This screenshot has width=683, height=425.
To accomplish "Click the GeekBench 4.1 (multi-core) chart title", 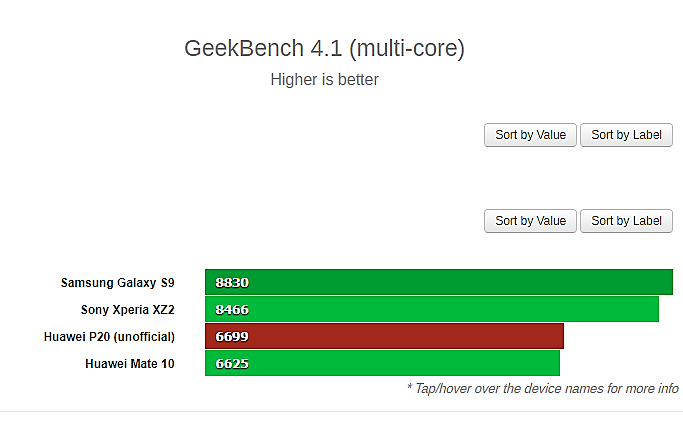I will click(325, 48).
